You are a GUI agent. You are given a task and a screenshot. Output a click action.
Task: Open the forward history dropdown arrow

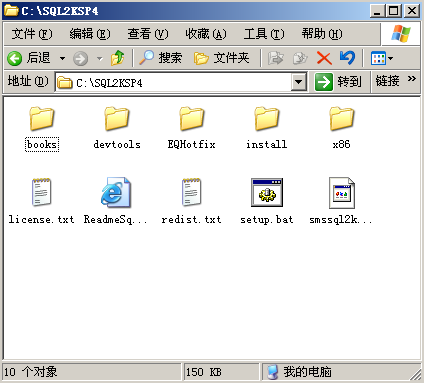pos(100,59)
